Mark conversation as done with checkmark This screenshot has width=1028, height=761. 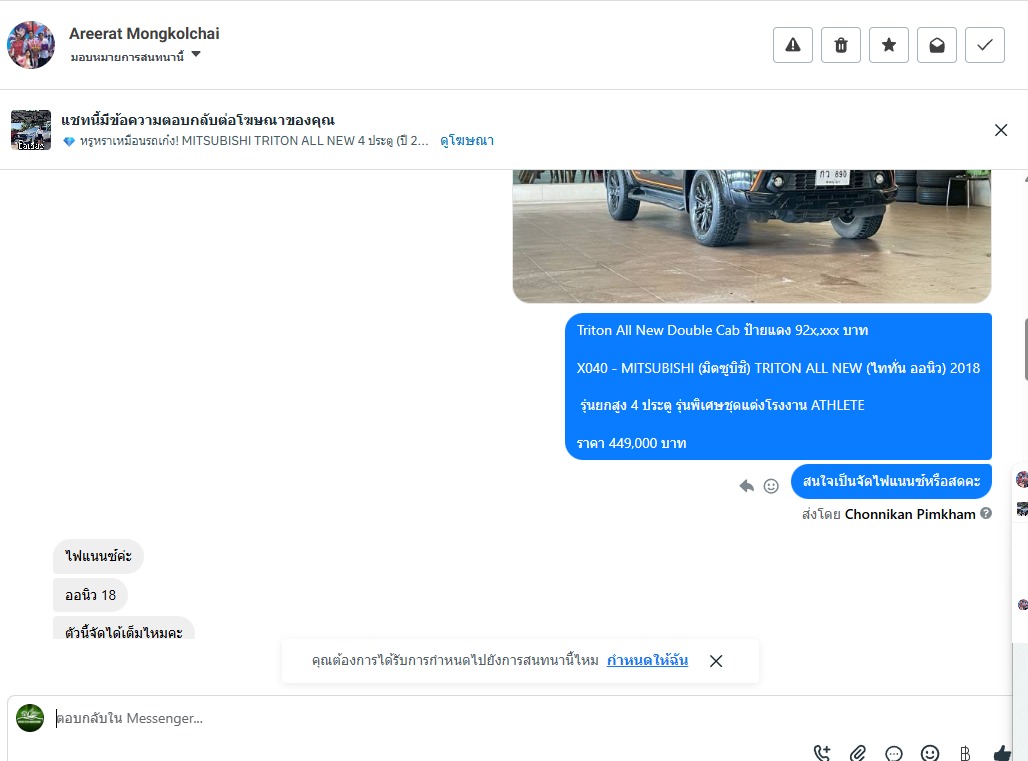click(984, 45)
